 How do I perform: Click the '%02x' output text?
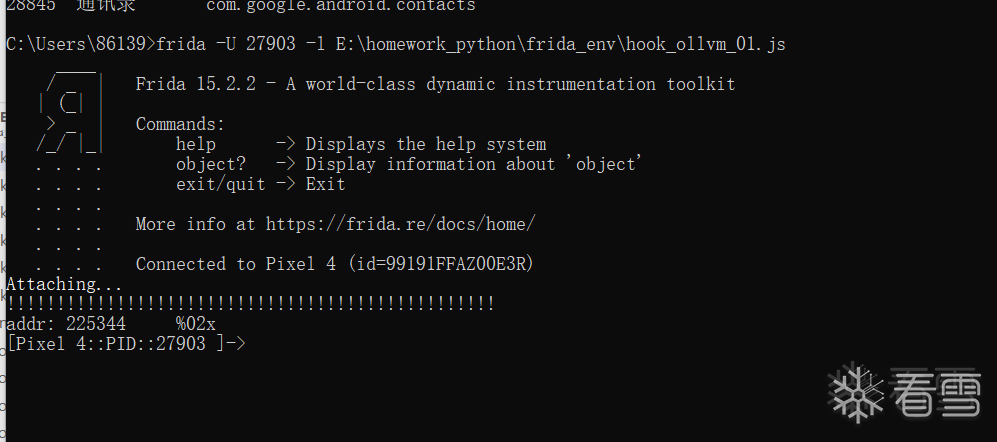pyautogui.click(x=196, y=324)
